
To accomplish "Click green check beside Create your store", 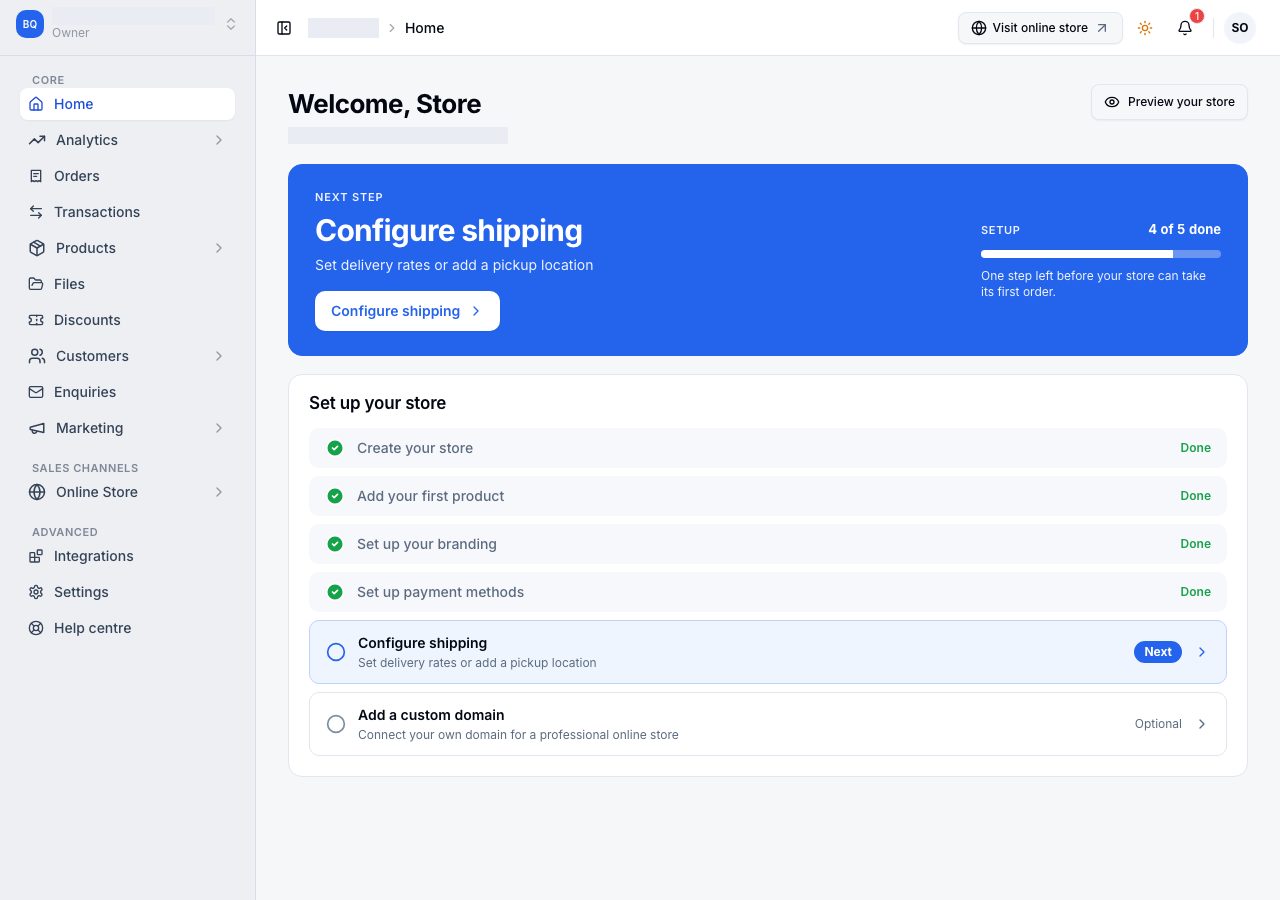I will tap(335, 448).
